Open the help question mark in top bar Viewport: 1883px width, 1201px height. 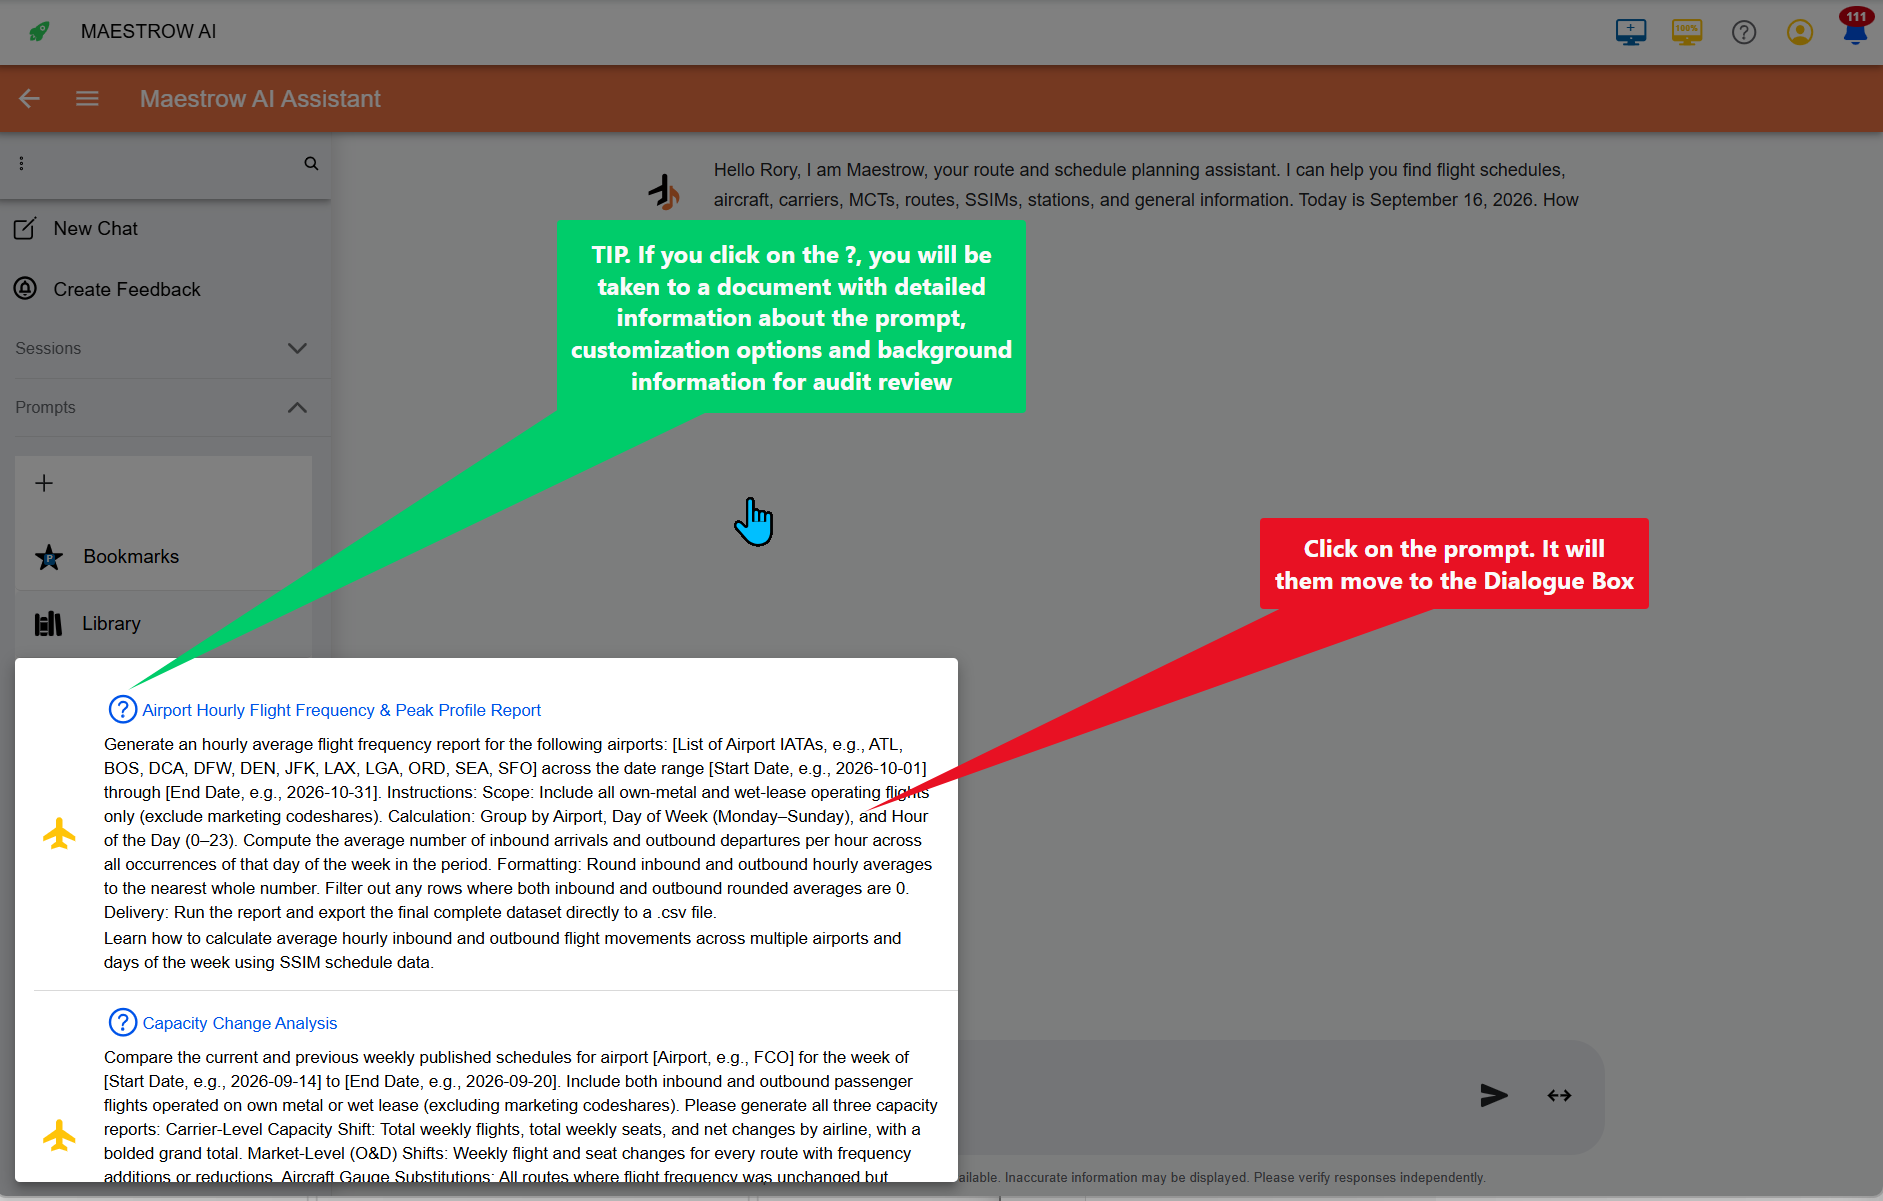[1744, 32]
